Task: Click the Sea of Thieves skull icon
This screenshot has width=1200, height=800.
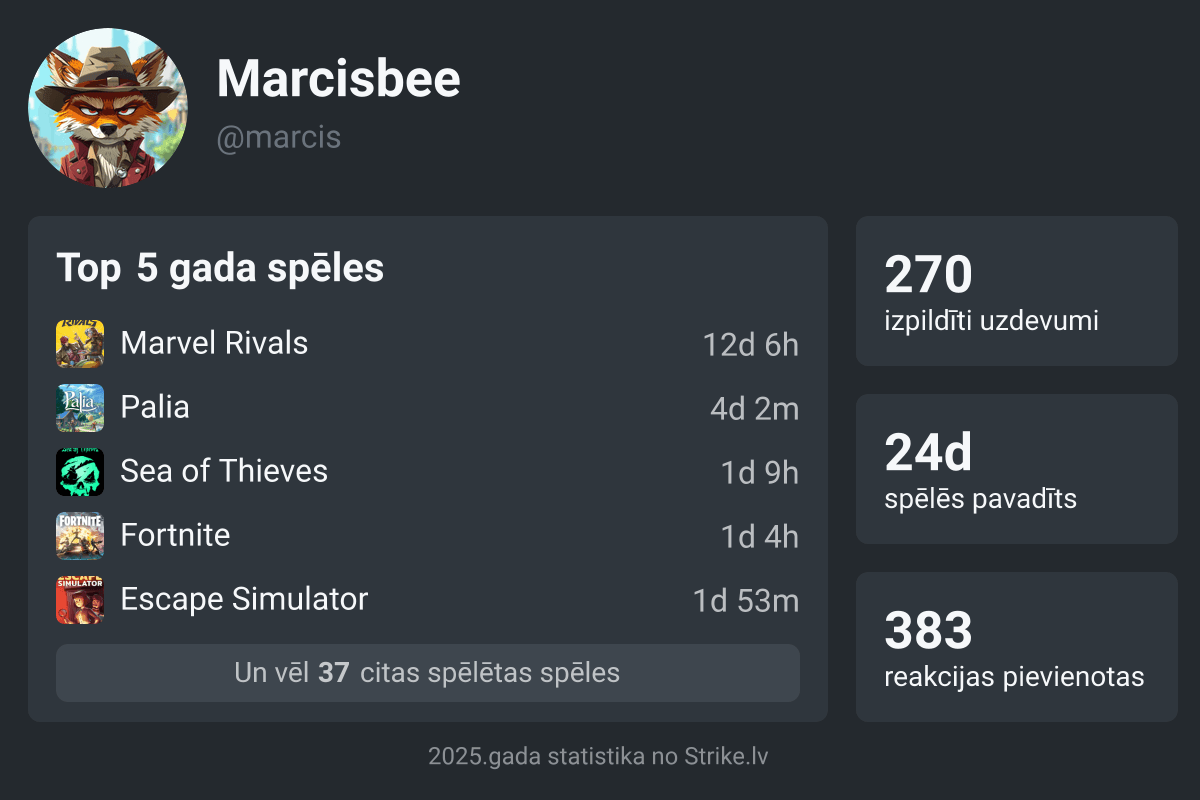Action: pos(80,472)
